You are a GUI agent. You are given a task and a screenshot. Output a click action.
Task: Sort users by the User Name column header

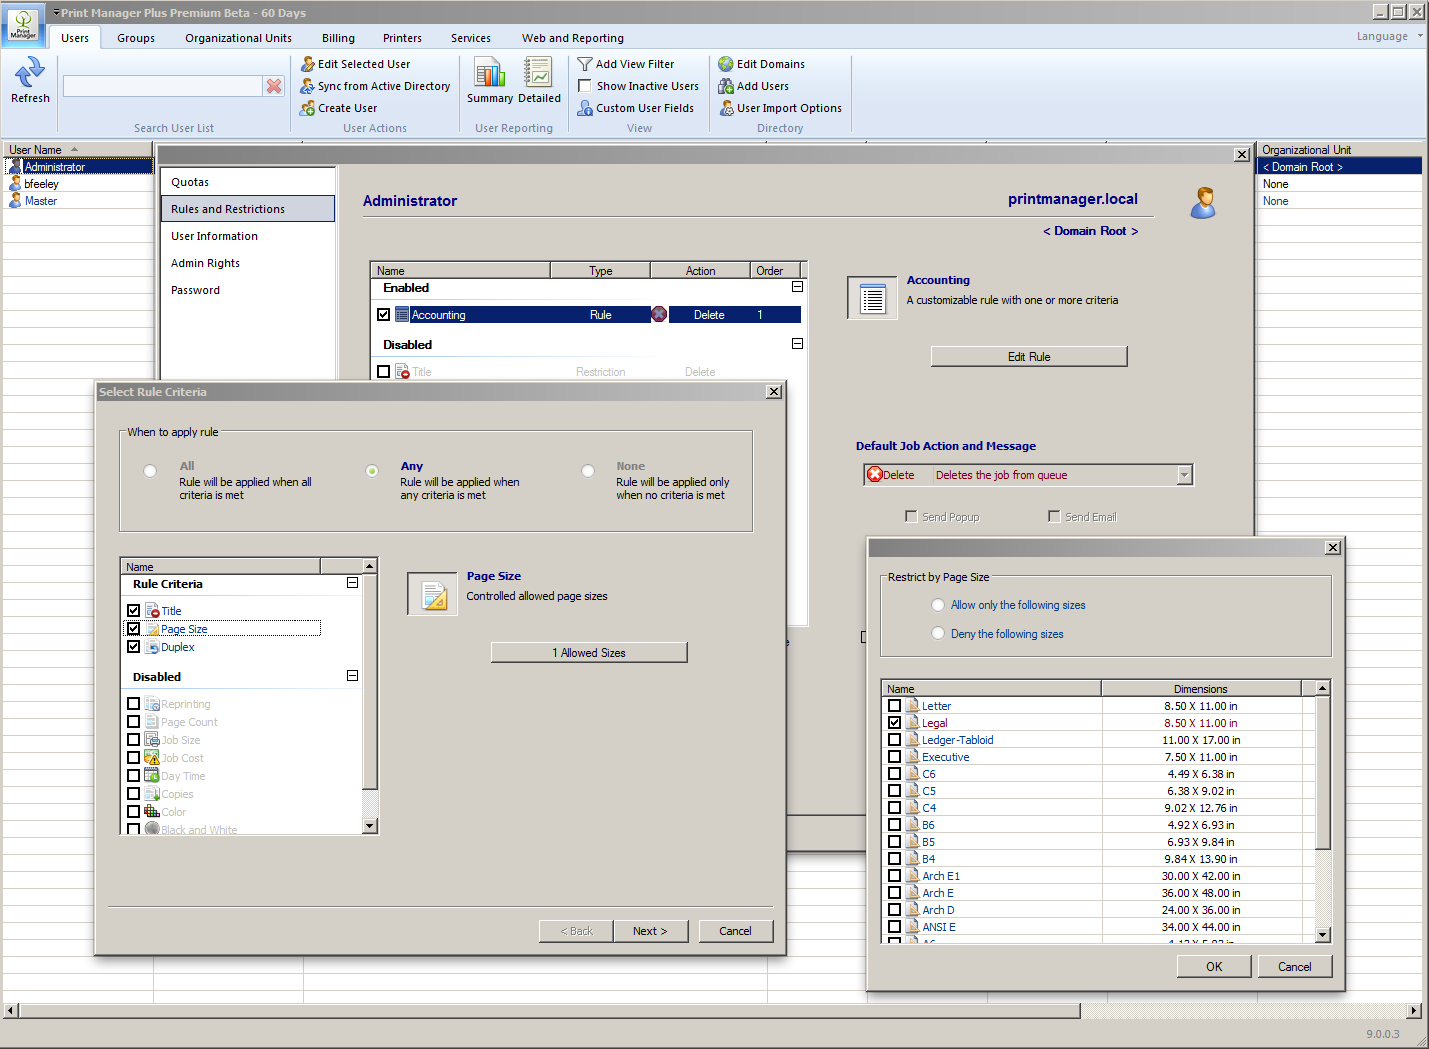(x=78, y=150)
